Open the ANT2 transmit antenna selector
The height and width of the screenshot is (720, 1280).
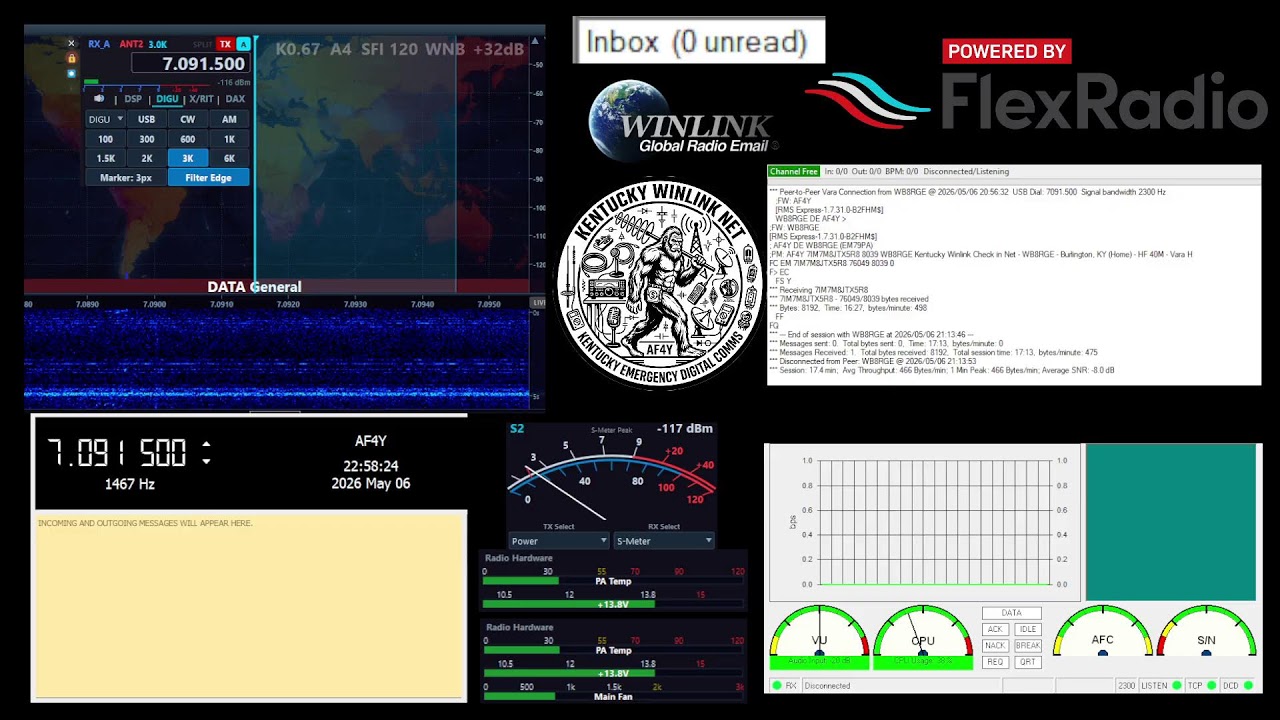131,44
